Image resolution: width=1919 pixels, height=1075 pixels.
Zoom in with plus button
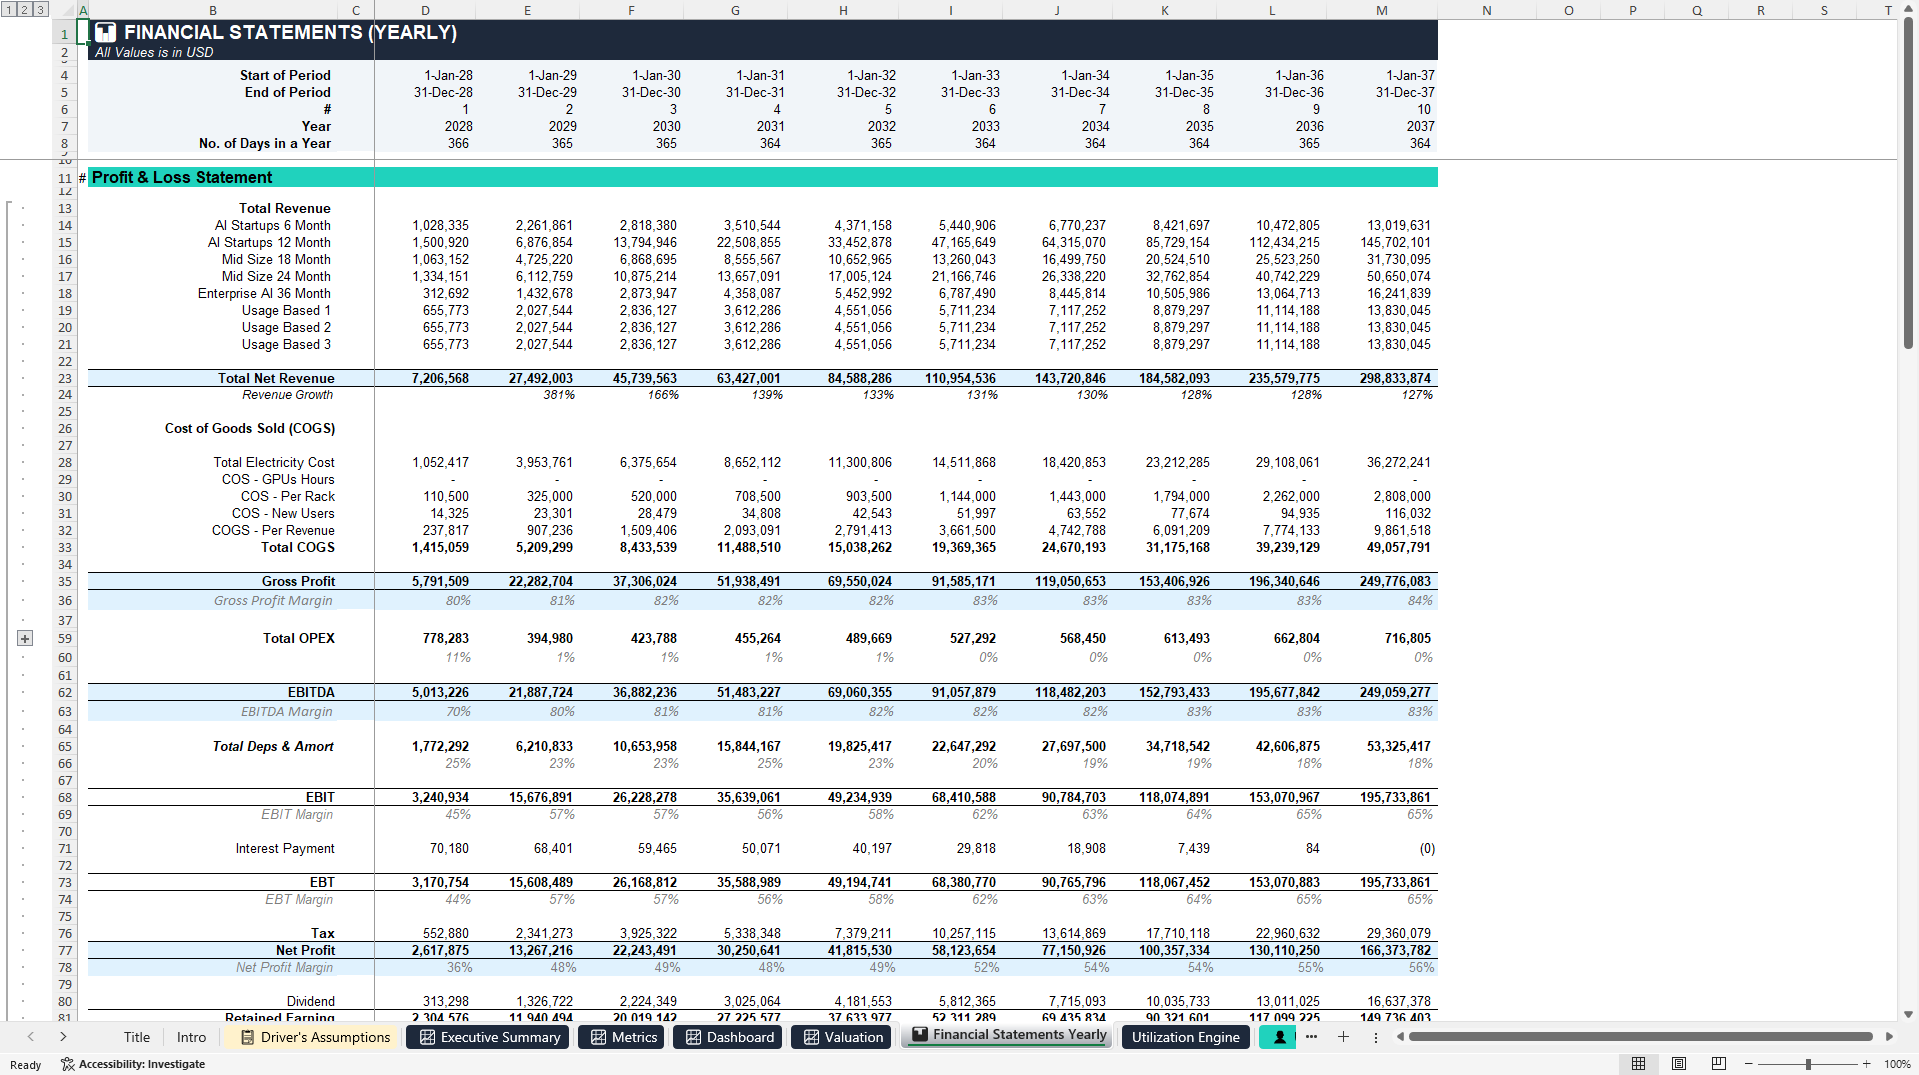[1866, 1064]
